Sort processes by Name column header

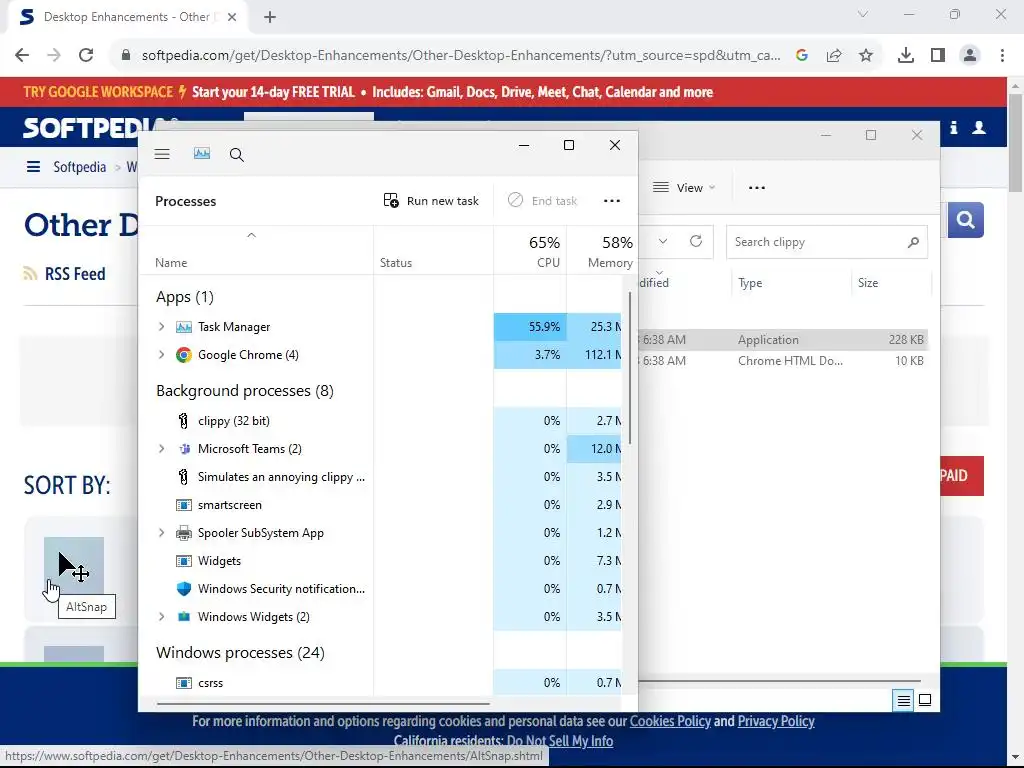[171, 263]
